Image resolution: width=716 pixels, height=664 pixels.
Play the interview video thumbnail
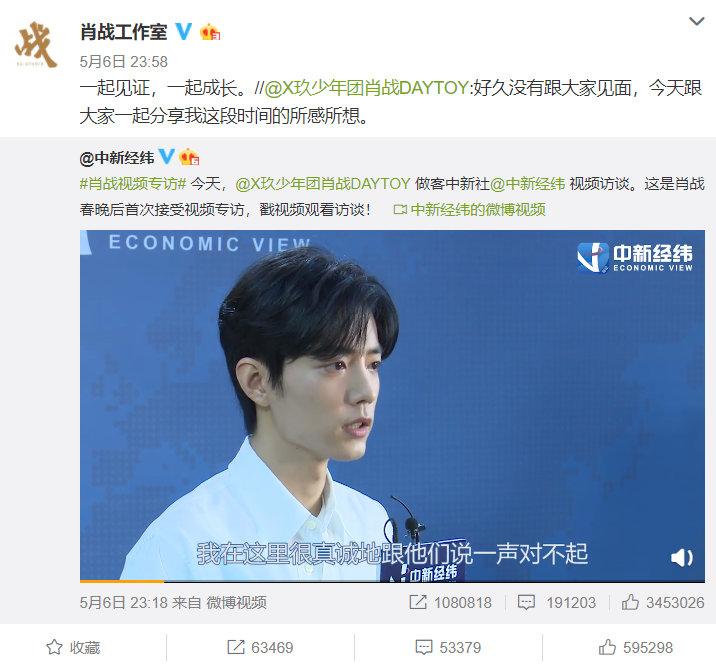point(392,406)
